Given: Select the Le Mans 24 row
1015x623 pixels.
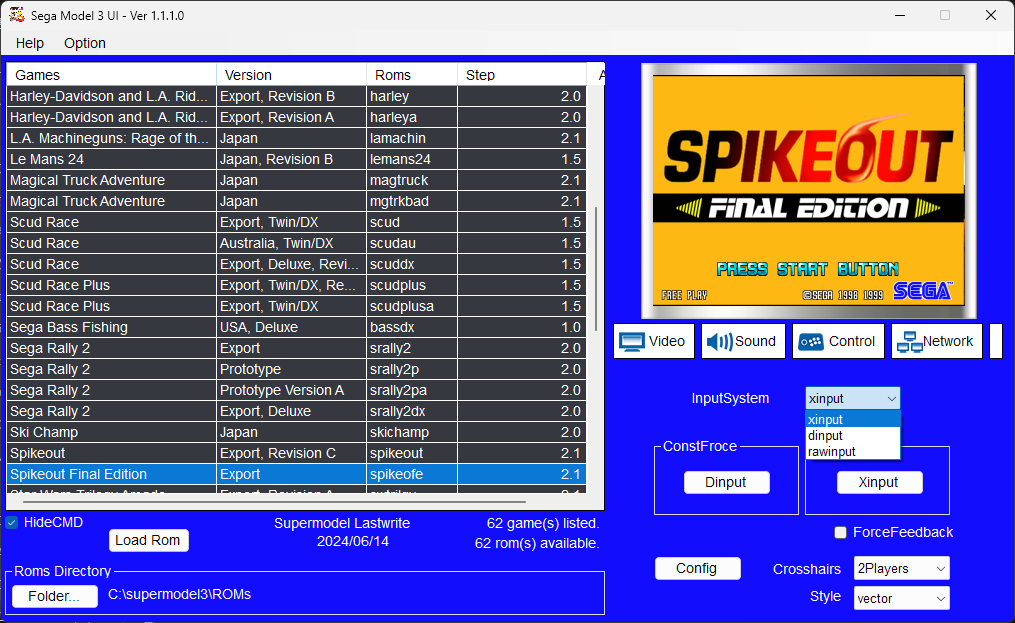Looking at the screenshot, I should tap(296, 159).
